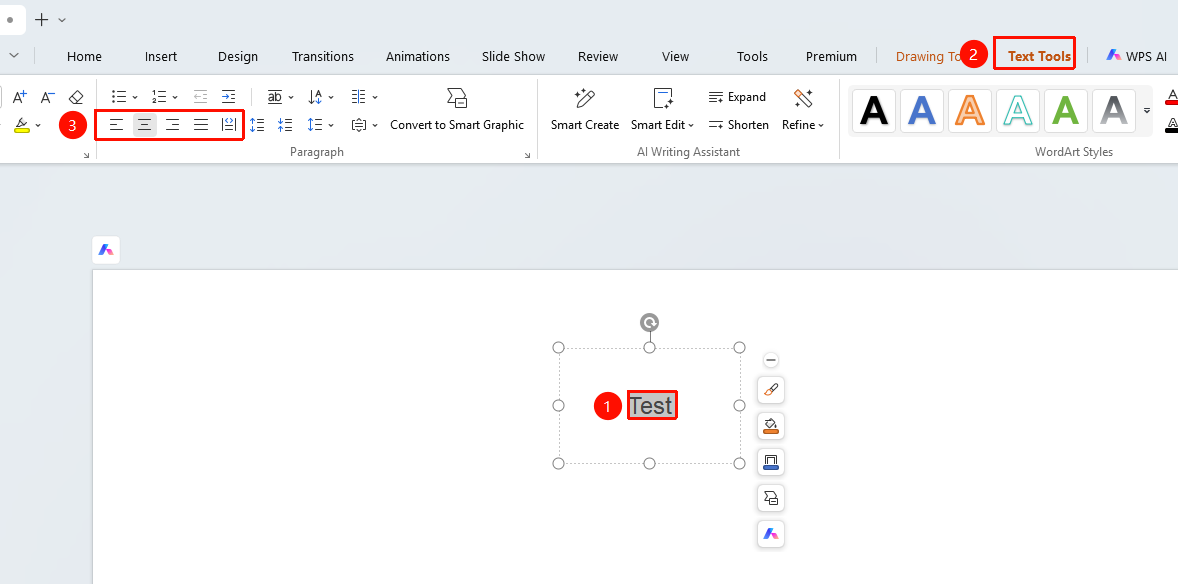Apply the orange outlined WordArt style
The height and width of the screenshot is (584, 1178).
coord(970,111)
